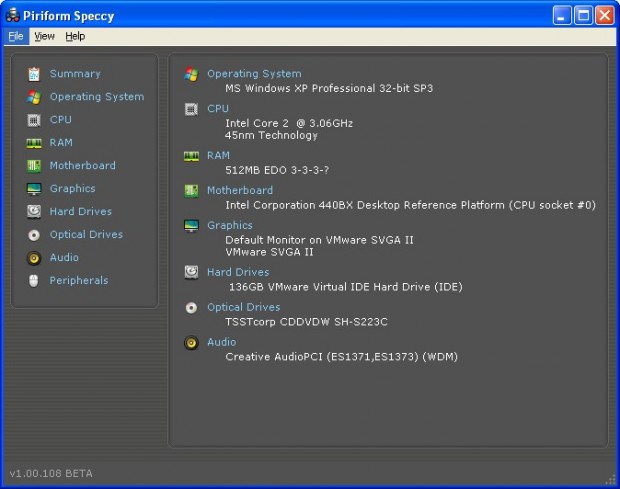The width and height of the screenshot is (620, 489).
Task: Open the Help menu
Action: (75, 36)
